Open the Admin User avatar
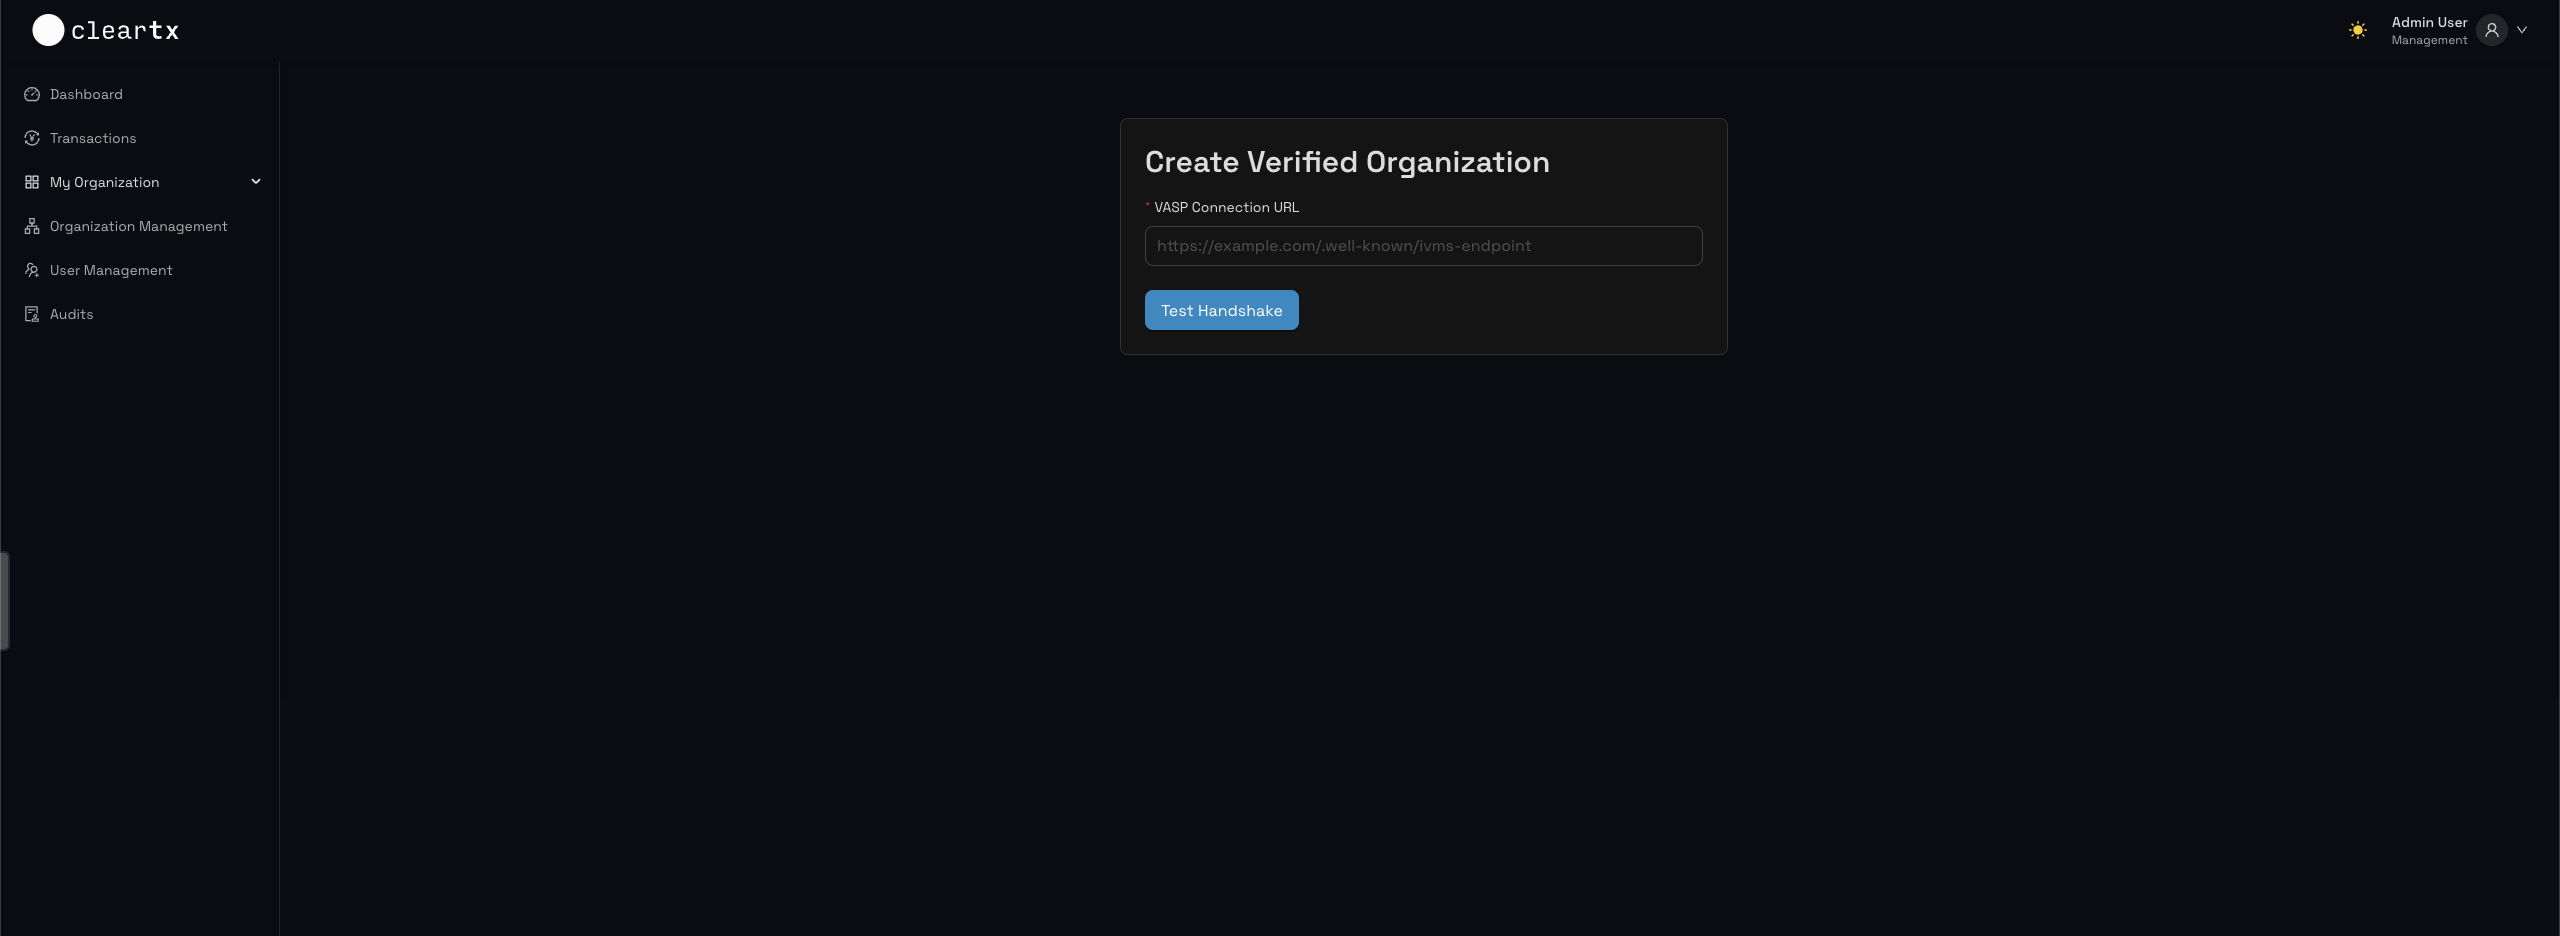Screen dimensions: 2560x936 coord(2490,29)
